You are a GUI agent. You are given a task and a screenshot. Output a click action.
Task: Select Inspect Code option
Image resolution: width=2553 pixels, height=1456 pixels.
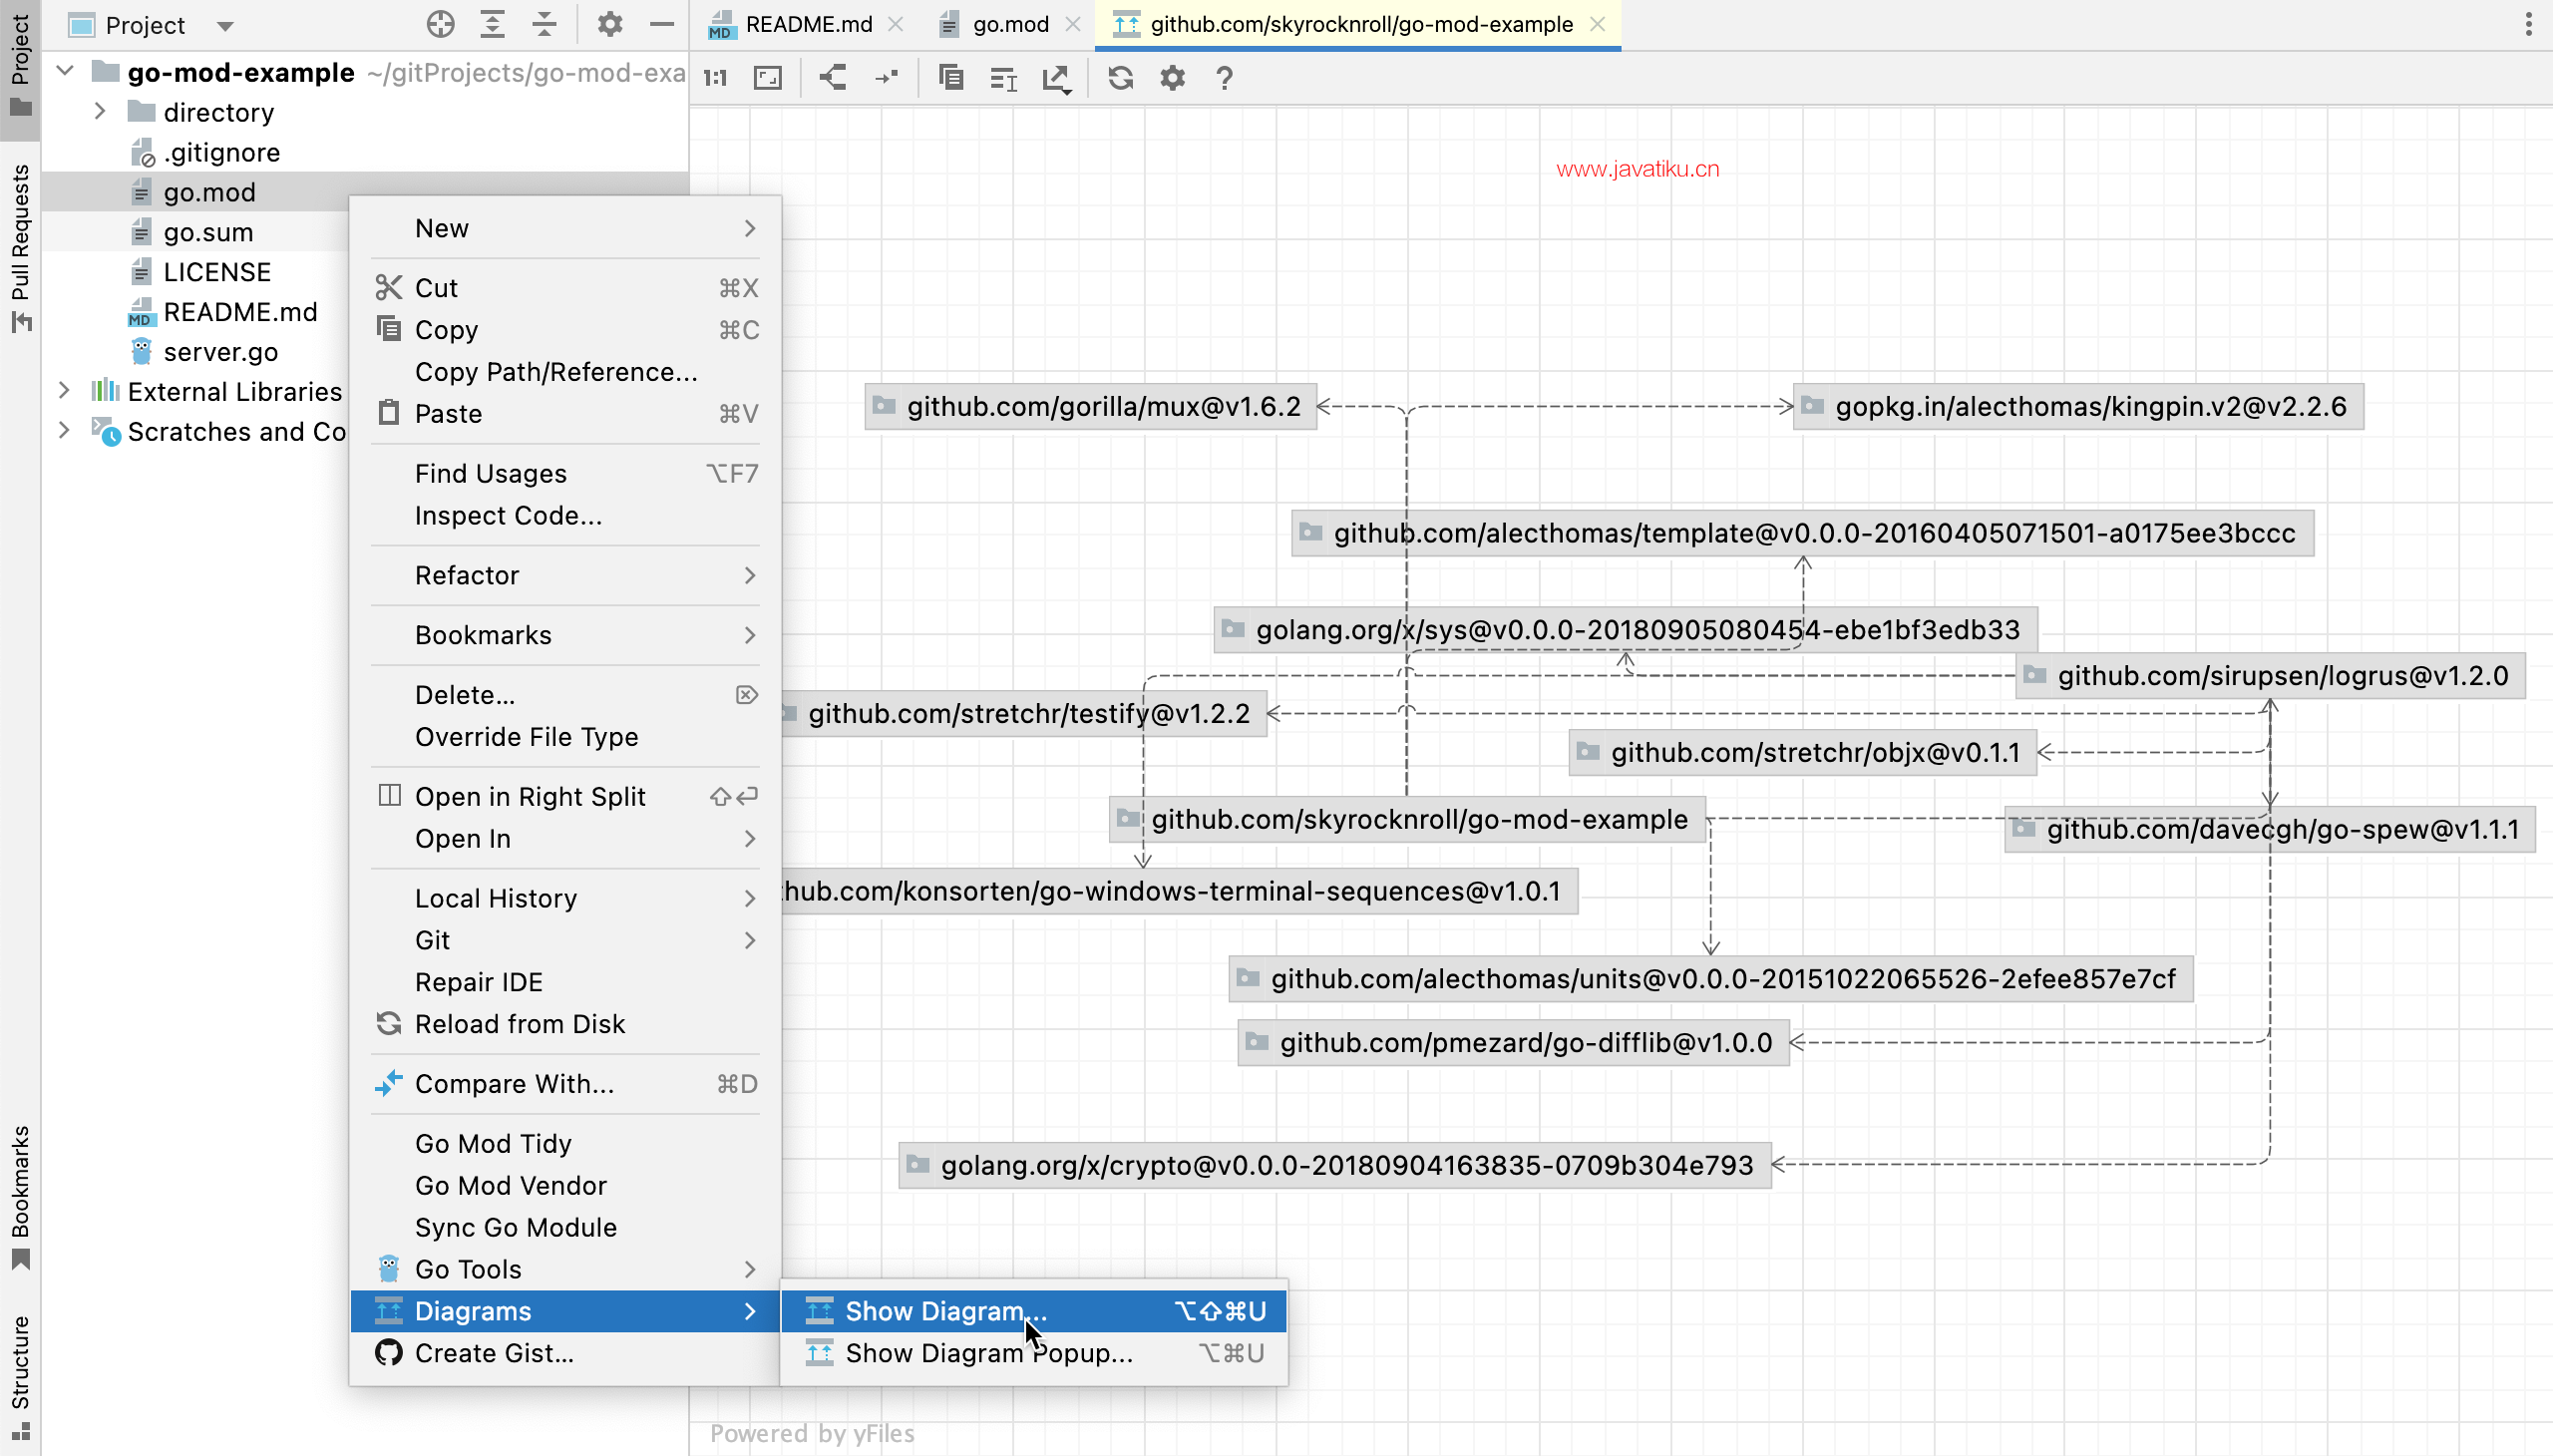pyautogui.click(x=565, y=516)
